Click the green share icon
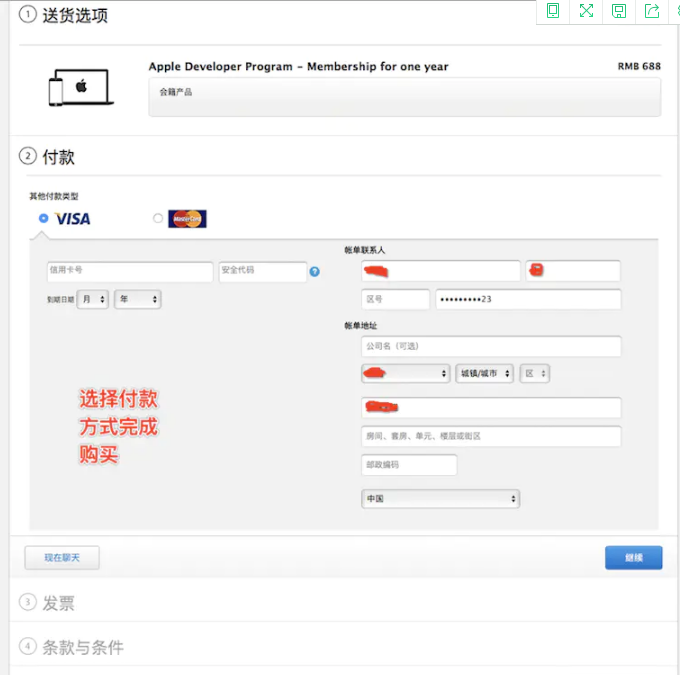Image resolution: width=680 pixels, height=675 pixels. (652, 11)
